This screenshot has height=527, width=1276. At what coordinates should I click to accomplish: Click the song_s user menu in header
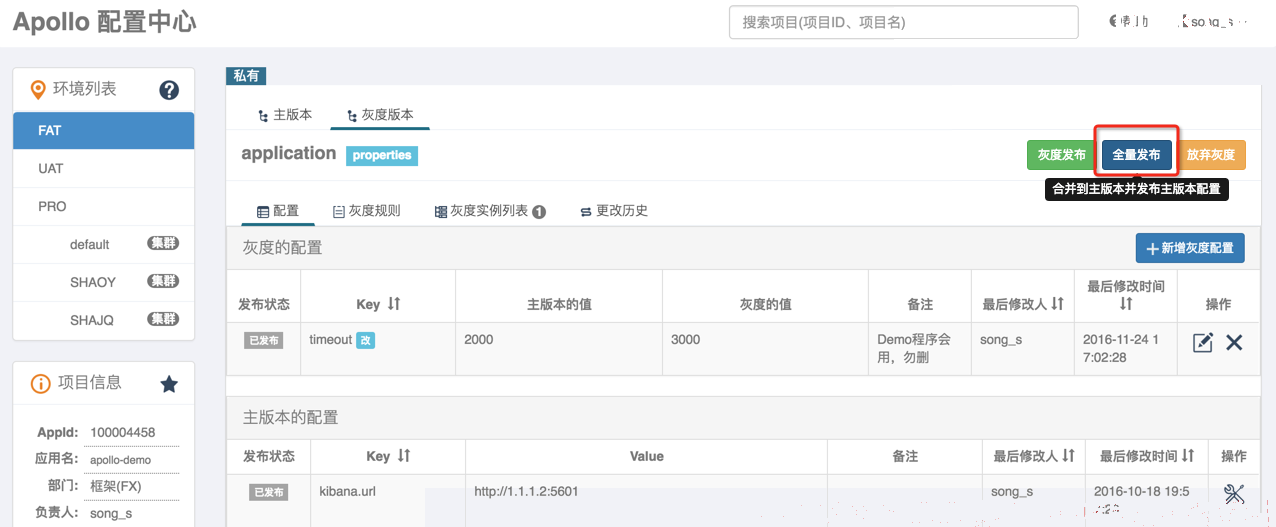coord(1214,21)
